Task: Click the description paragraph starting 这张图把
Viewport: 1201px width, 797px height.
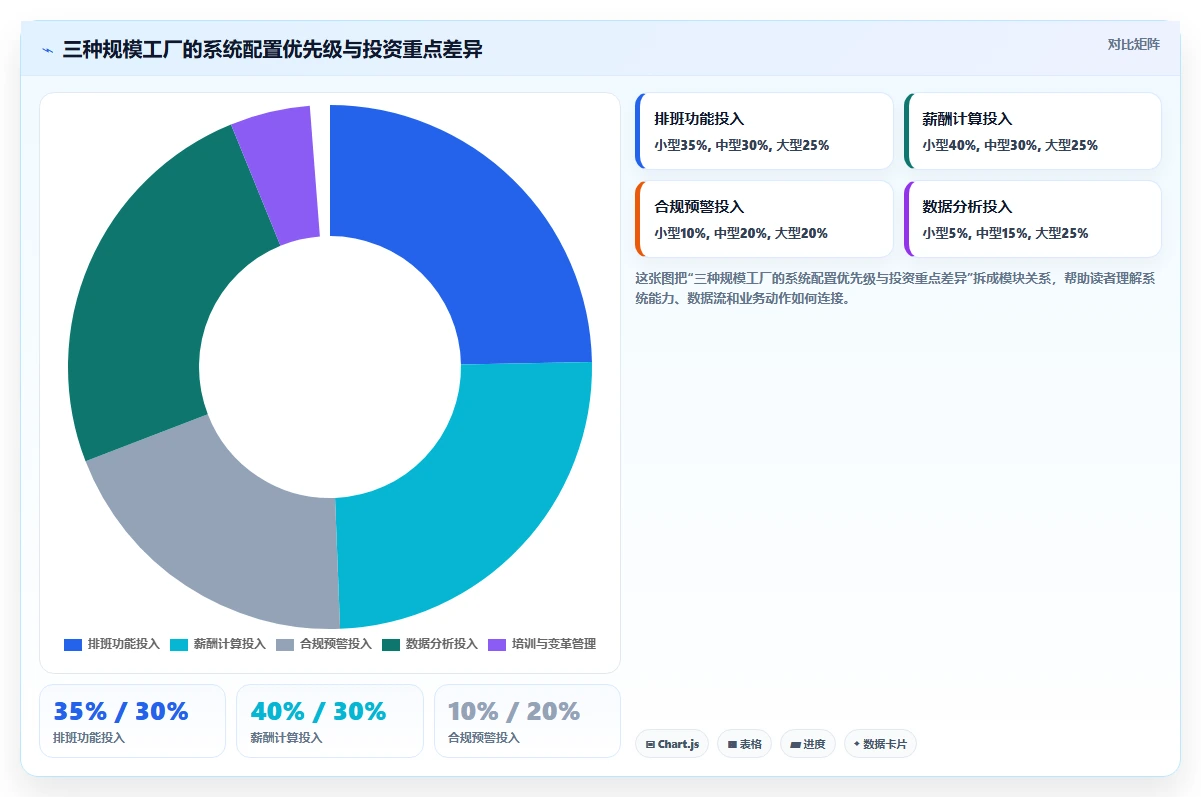Action: pos(895,288)
